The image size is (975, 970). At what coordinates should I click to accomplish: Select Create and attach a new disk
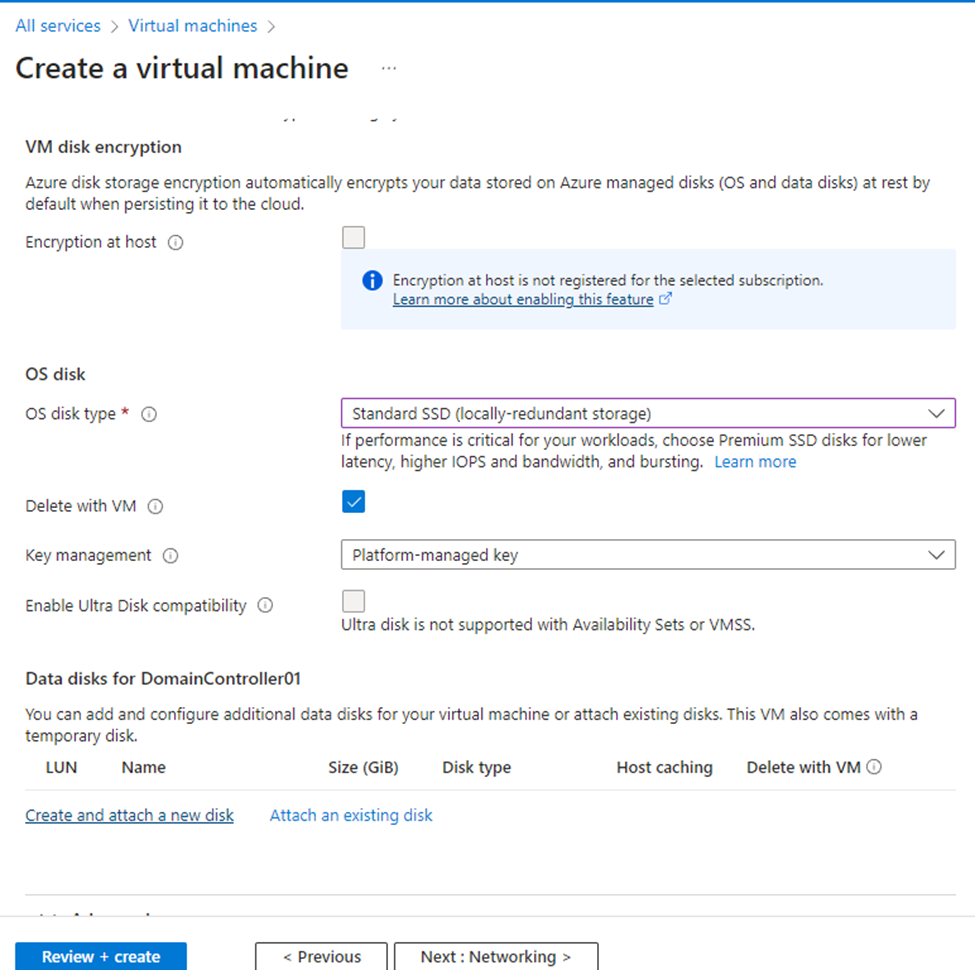click(x=129, y=815)
